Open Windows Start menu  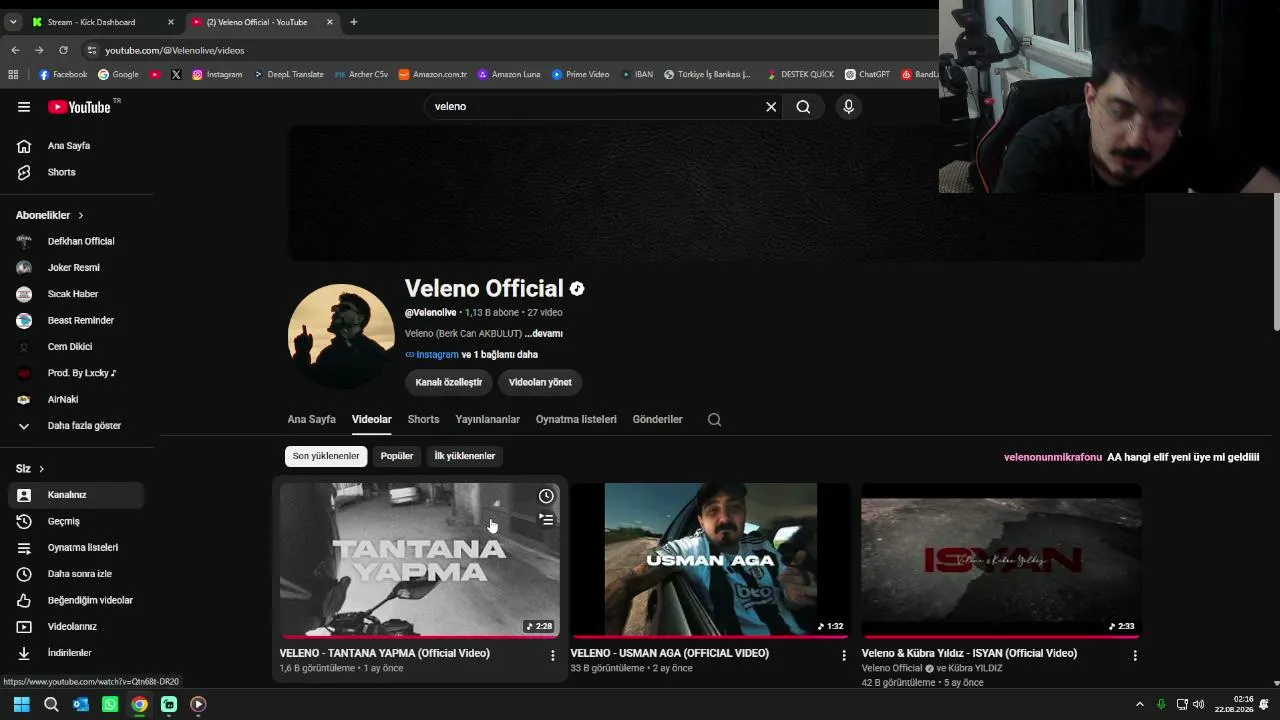21,704
